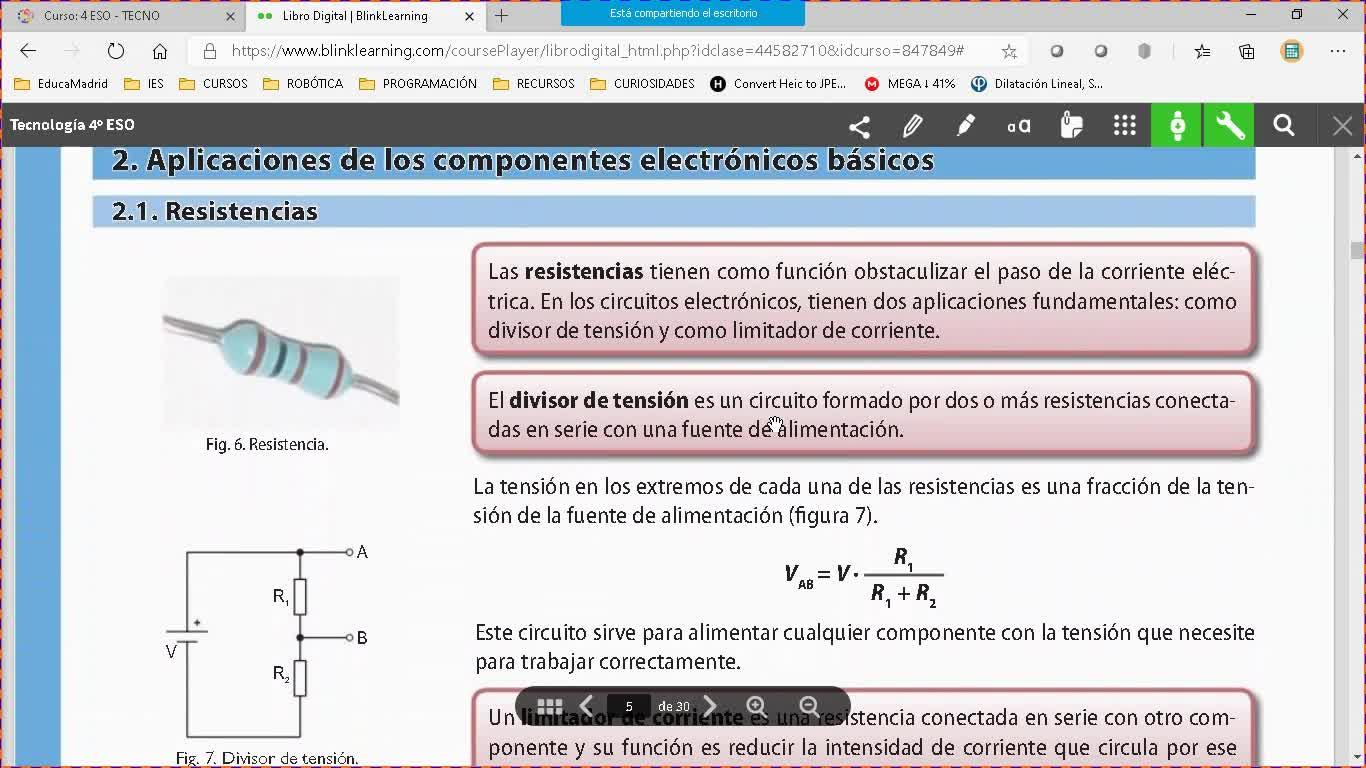View site security padlock info
1366x768 pixels.
point(209,51)
